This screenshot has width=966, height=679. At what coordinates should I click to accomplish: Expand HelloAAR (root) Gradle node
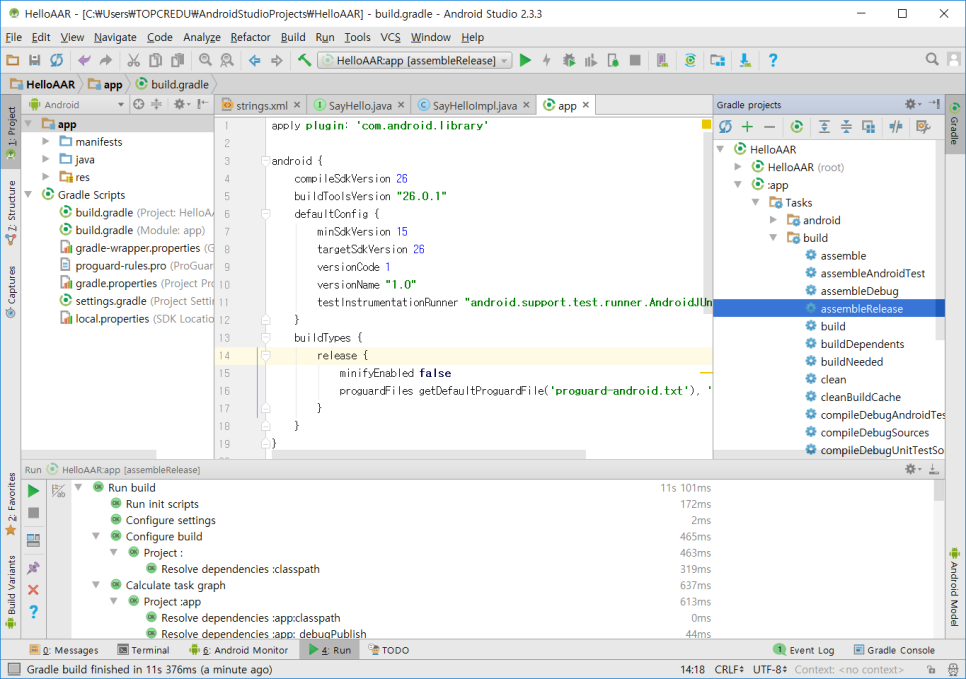[x=738, y=166]
